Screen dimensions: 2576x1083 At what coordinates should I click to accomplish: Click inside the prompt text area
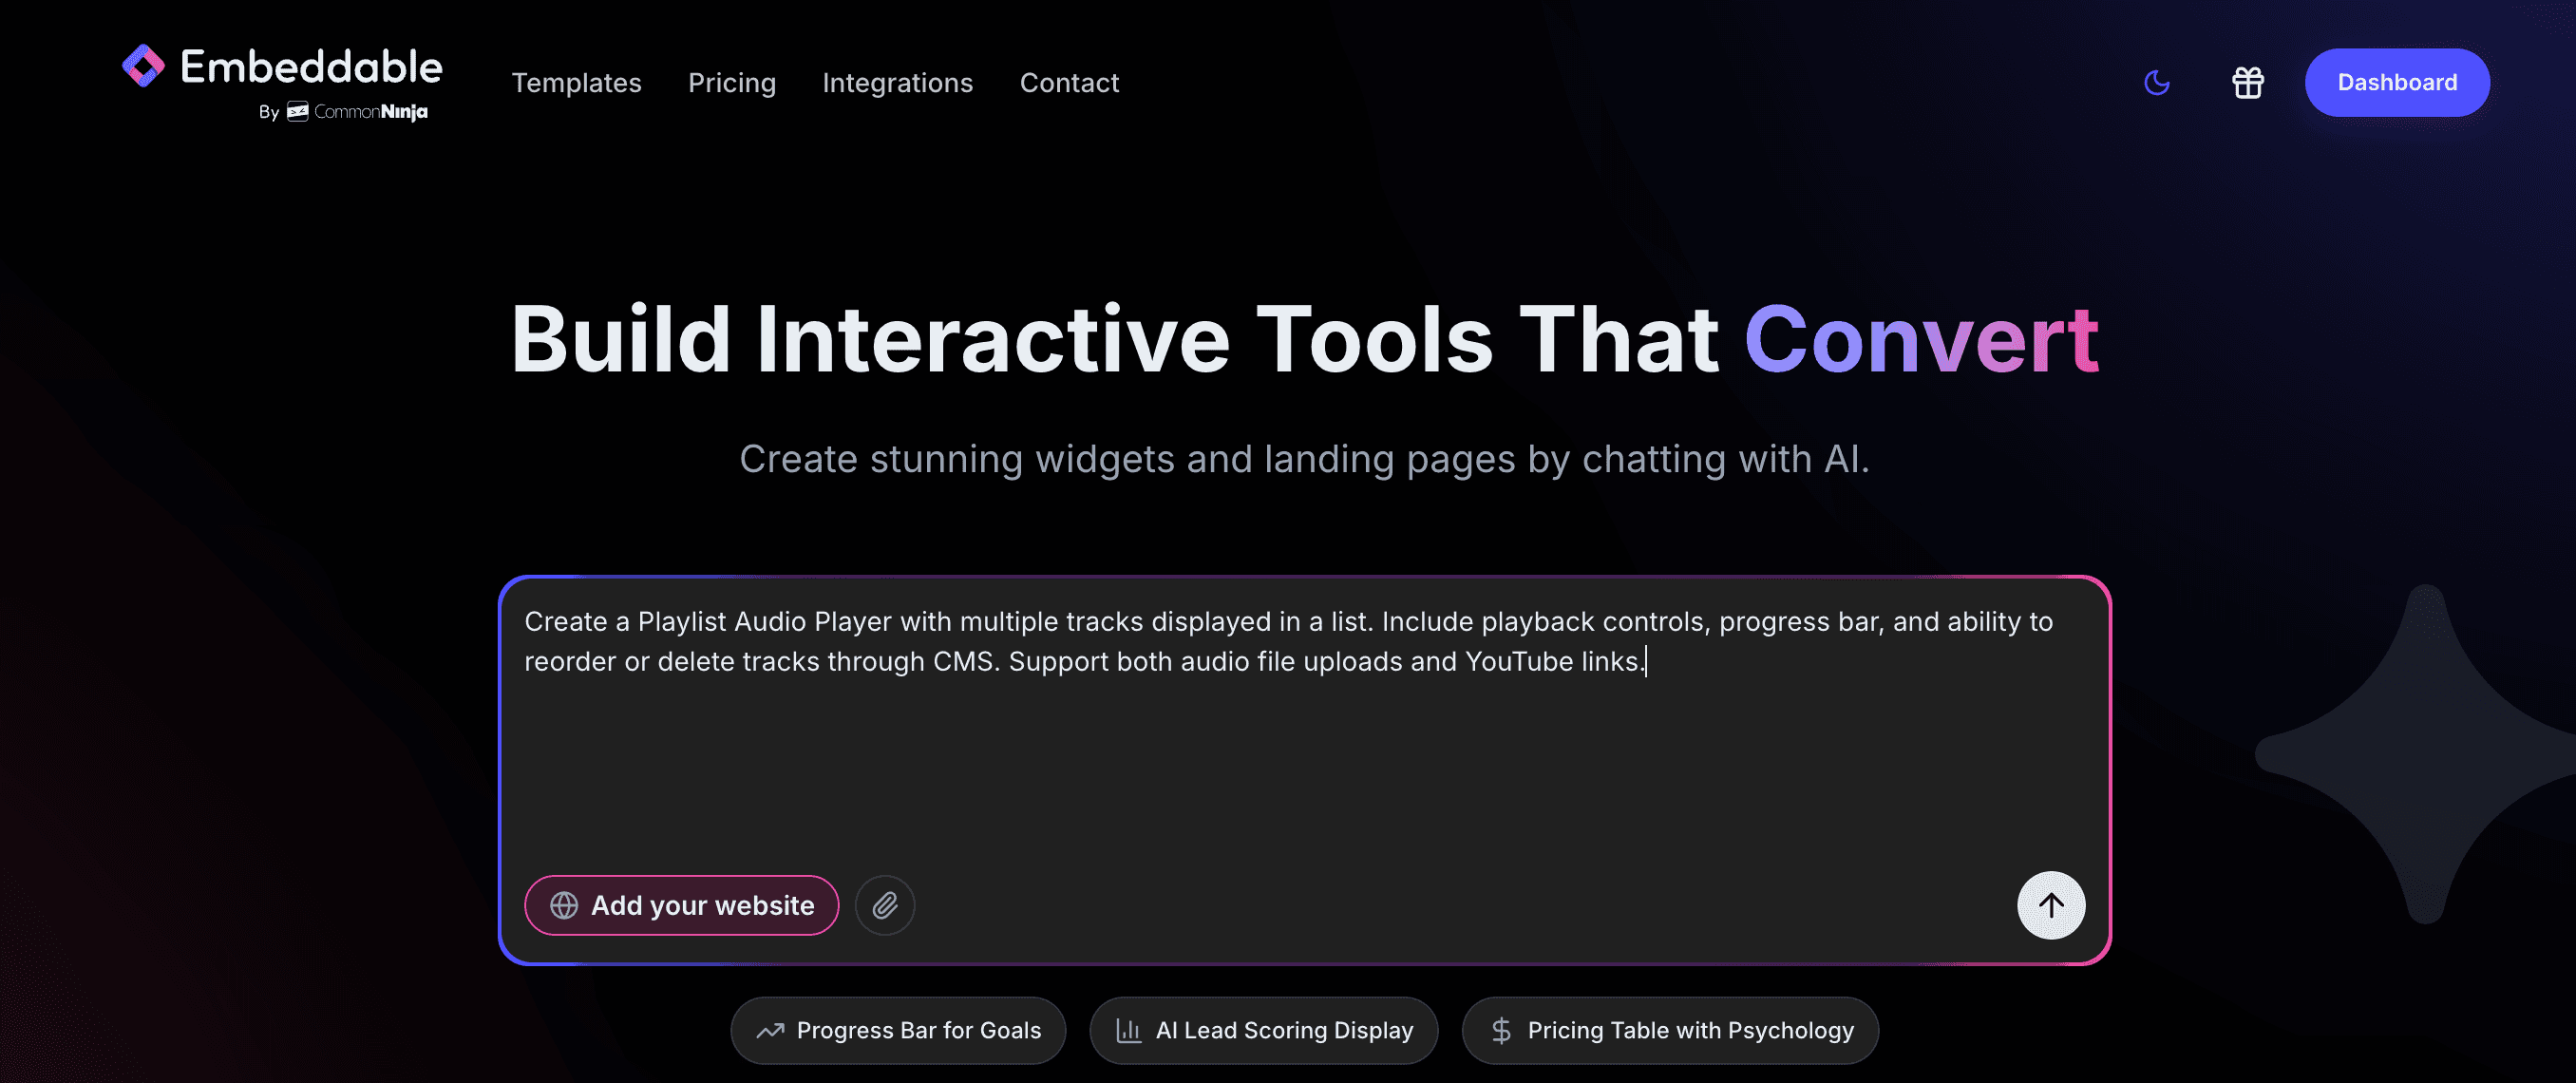pos(1300,760)
